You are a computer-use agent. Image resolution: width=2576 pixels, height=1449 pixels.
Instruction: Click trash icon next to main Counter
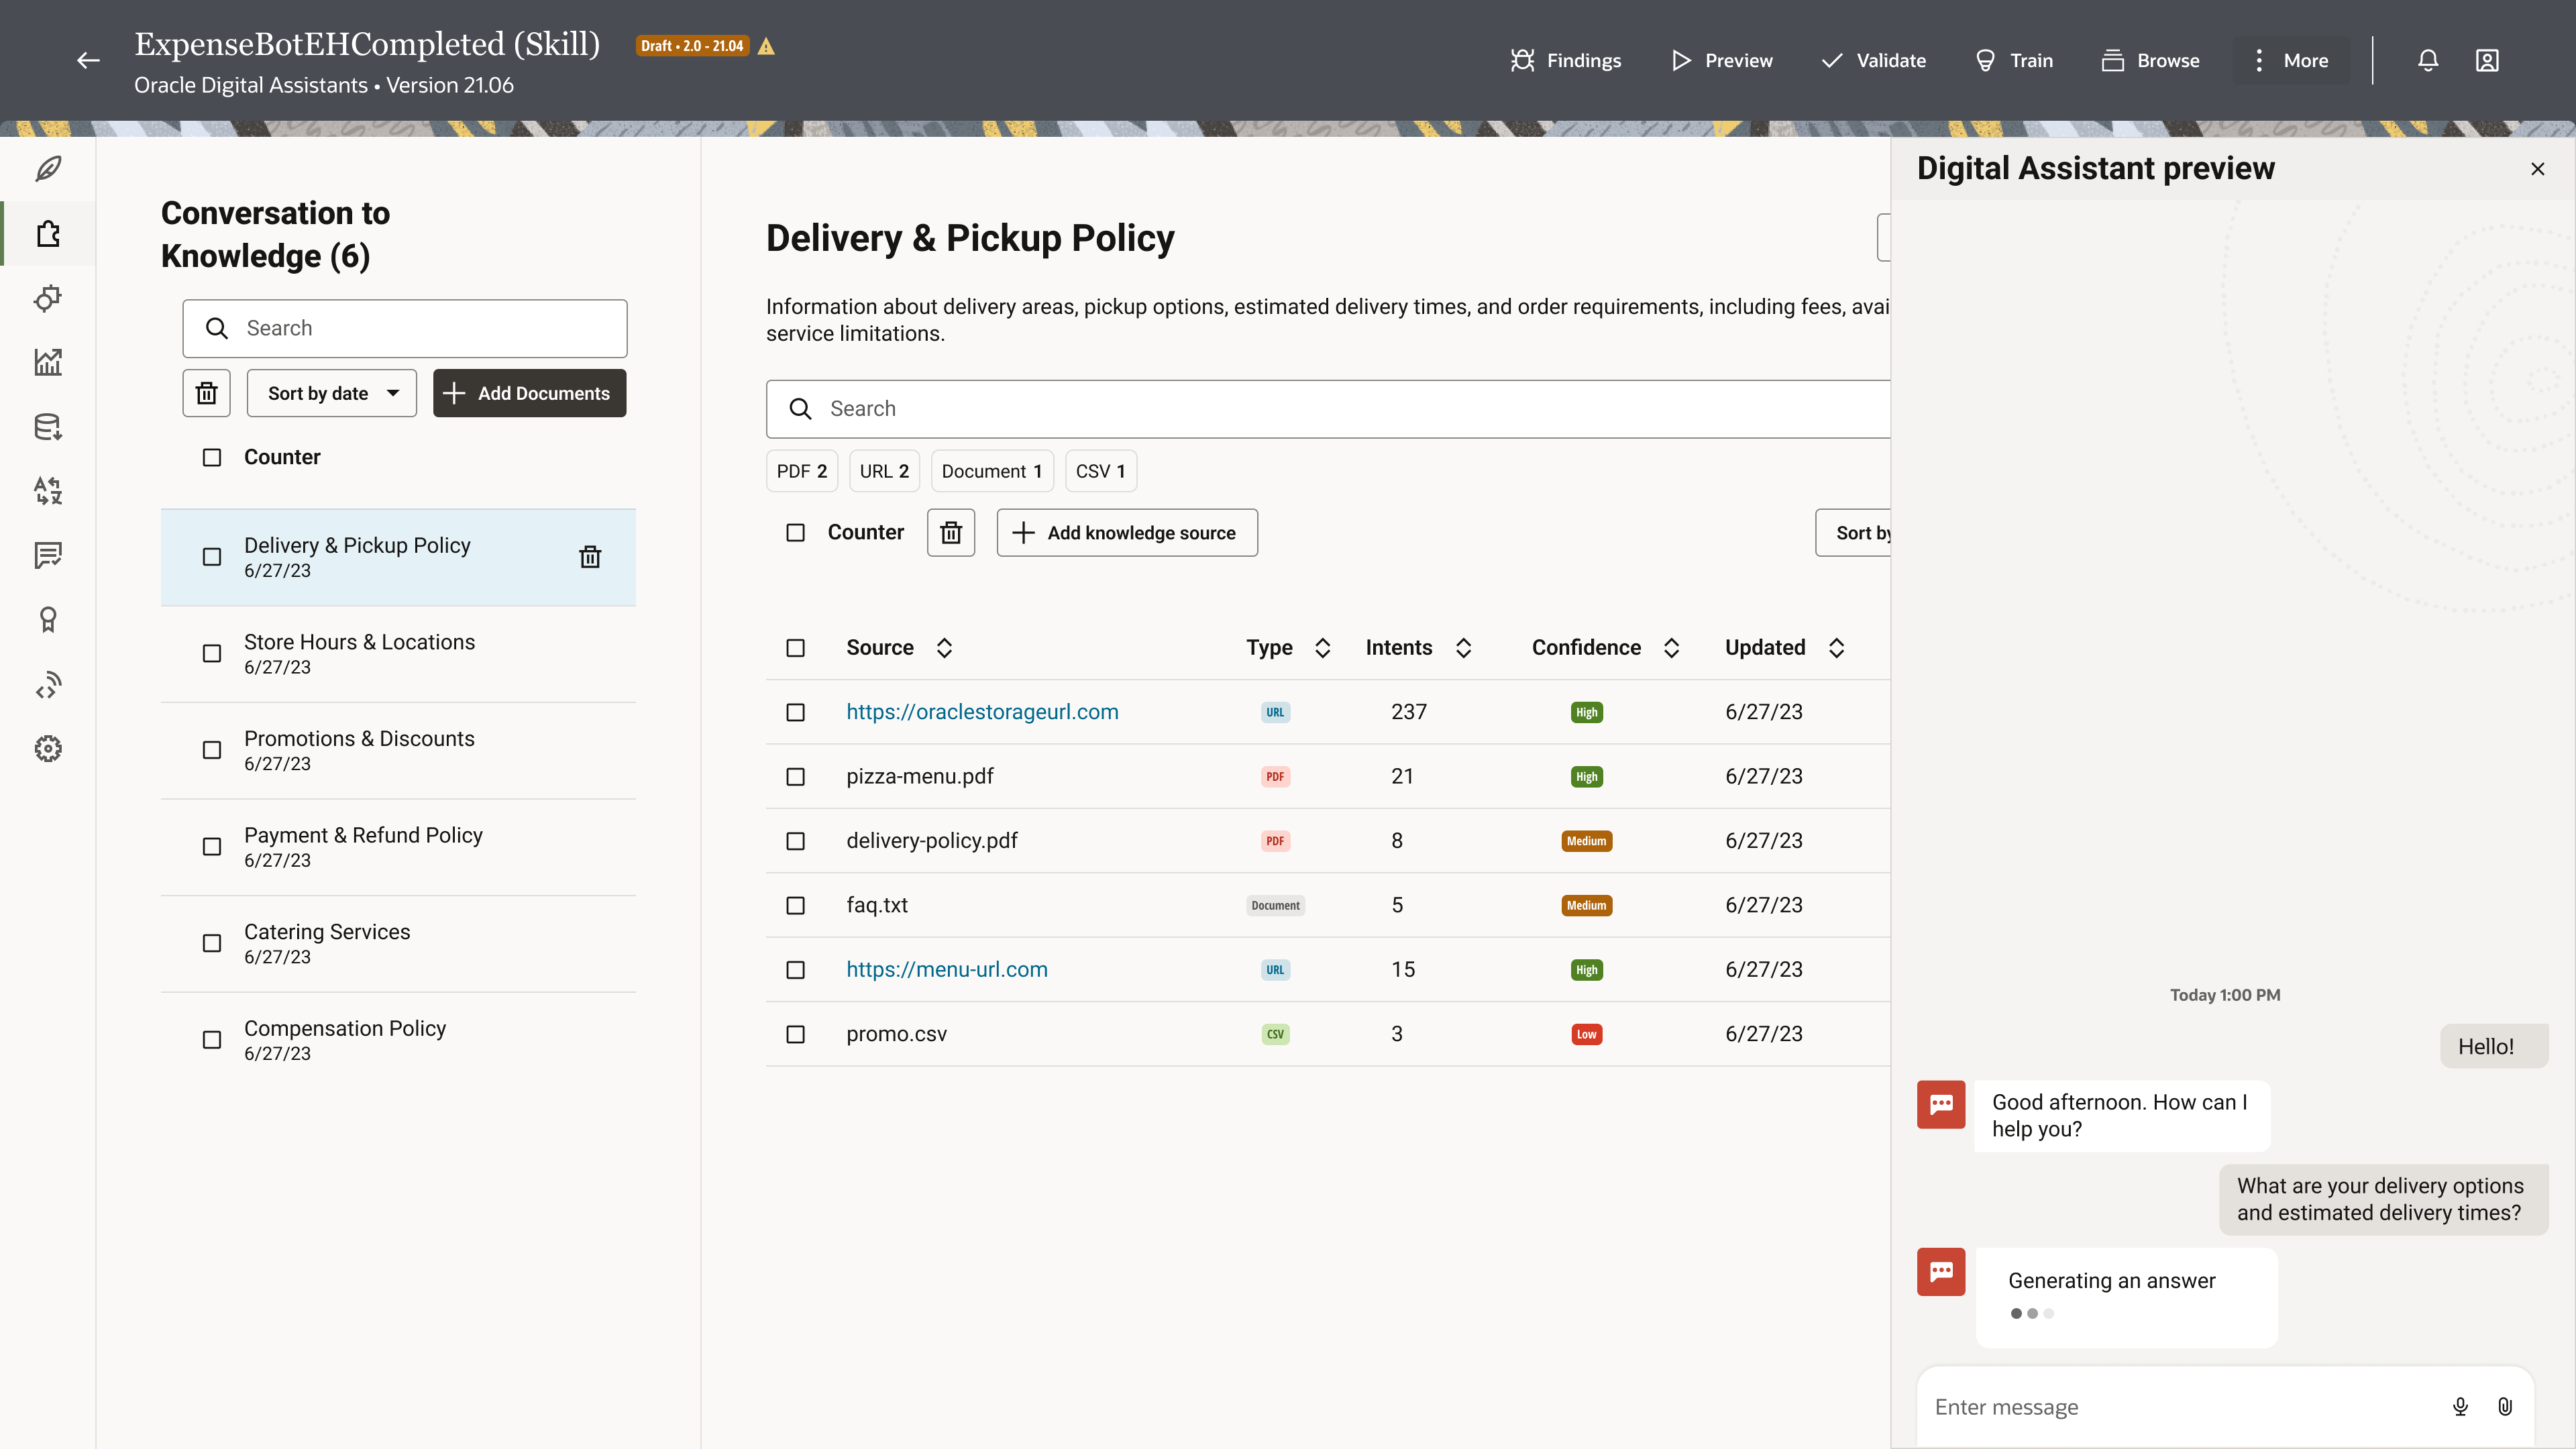point(951,533)
